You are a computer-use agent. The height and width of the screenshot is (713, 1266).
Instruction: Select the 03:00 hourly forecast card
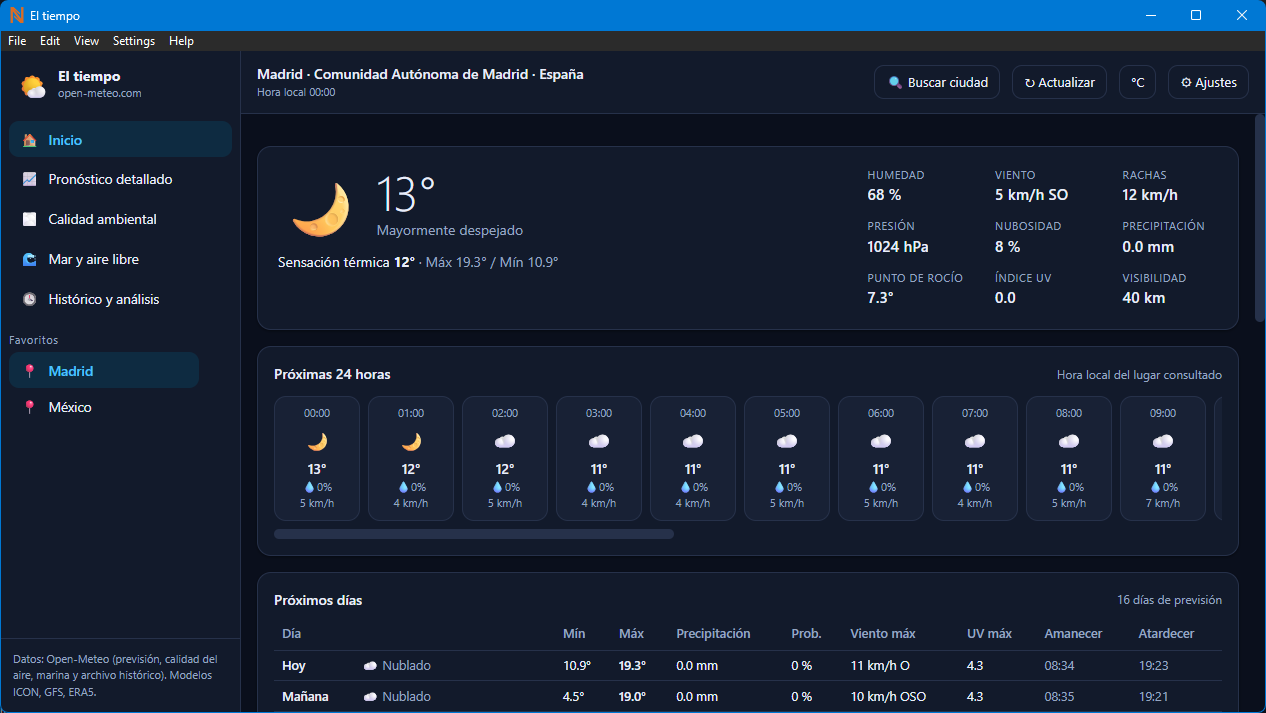(599, 458)
